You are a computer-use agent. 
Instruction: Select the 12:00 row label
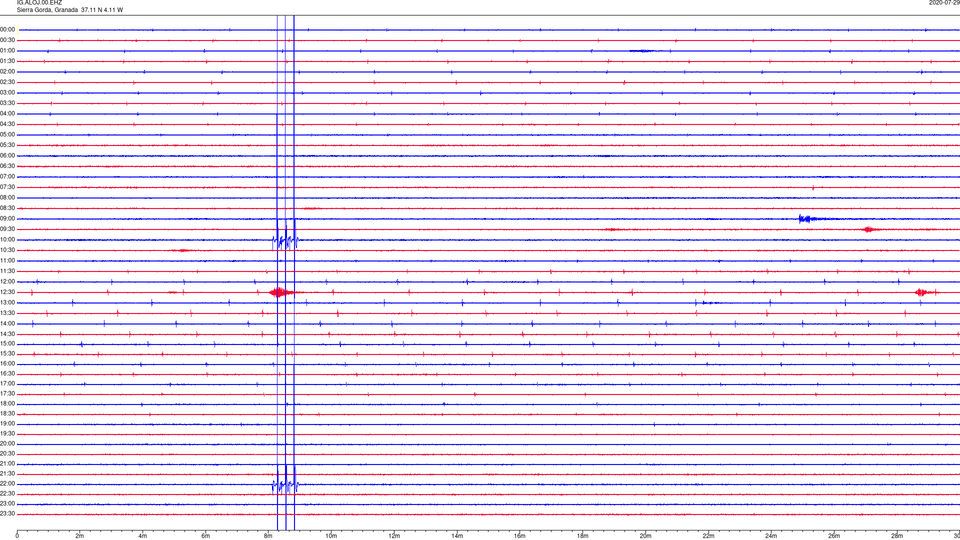point(8,282)
